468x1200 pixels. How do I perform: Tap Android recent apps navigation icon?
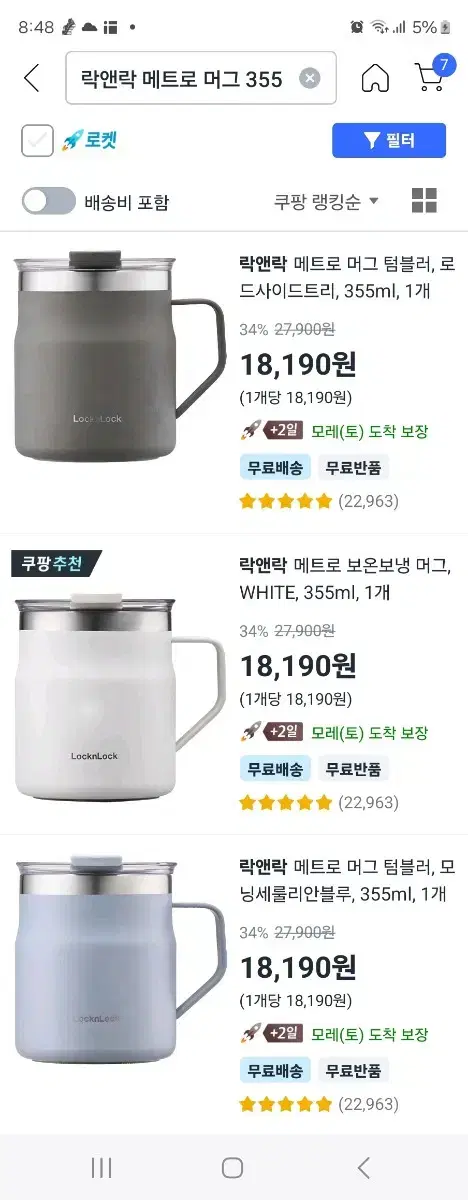click(101, 1167)
